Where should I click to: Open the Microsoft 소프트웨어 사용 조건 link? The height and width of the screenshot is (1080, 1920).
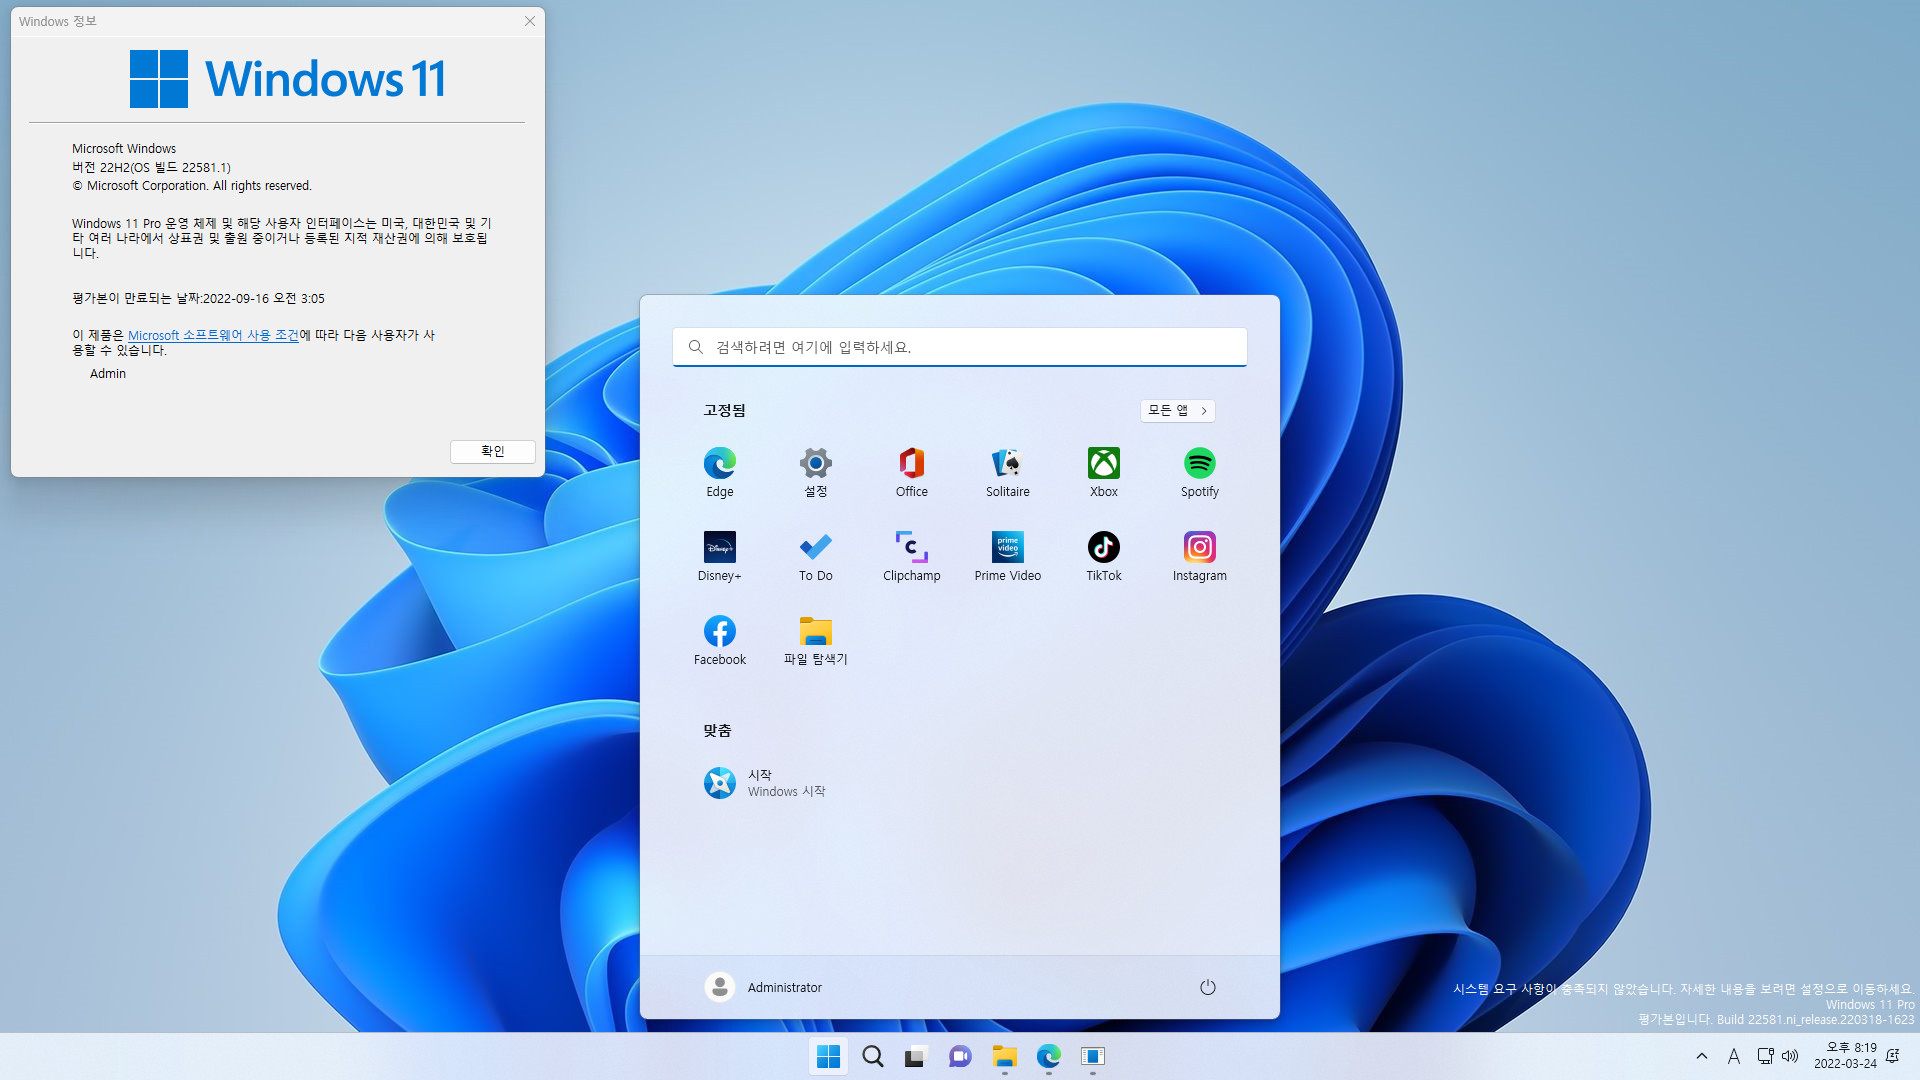pos(213,335)
